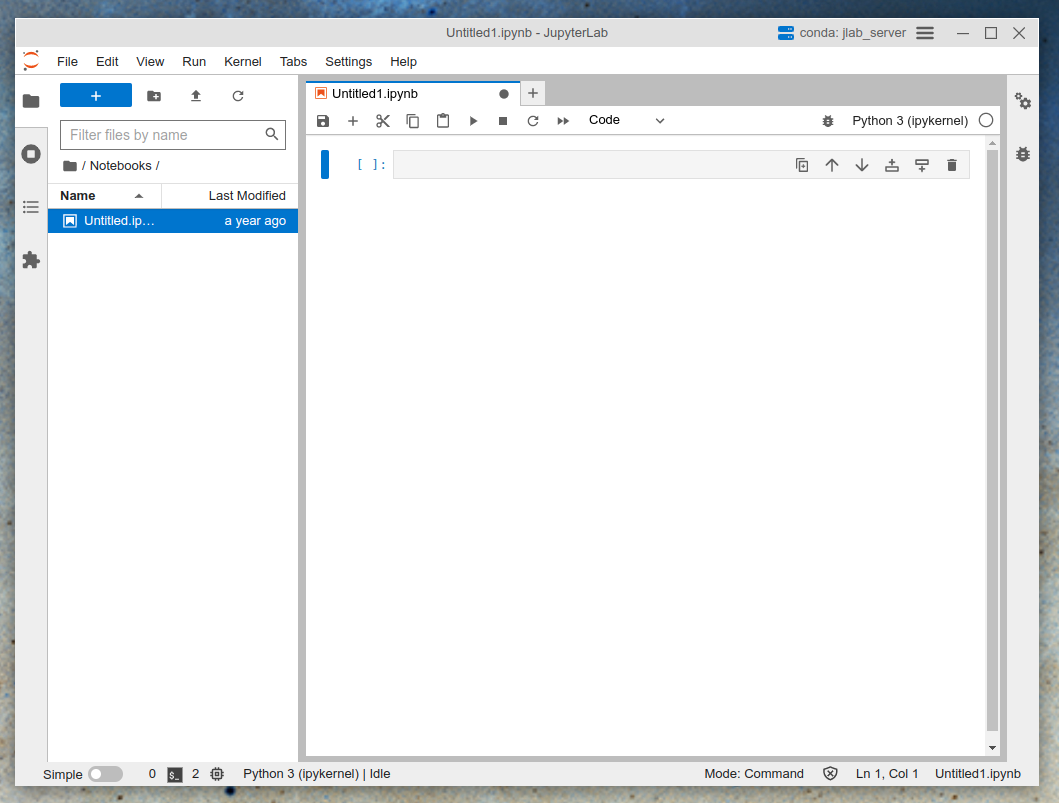The width and height of the screenshot is (1059, 803).
Task: Delete the cell using trash icon
Action: [x=951, y=165]
